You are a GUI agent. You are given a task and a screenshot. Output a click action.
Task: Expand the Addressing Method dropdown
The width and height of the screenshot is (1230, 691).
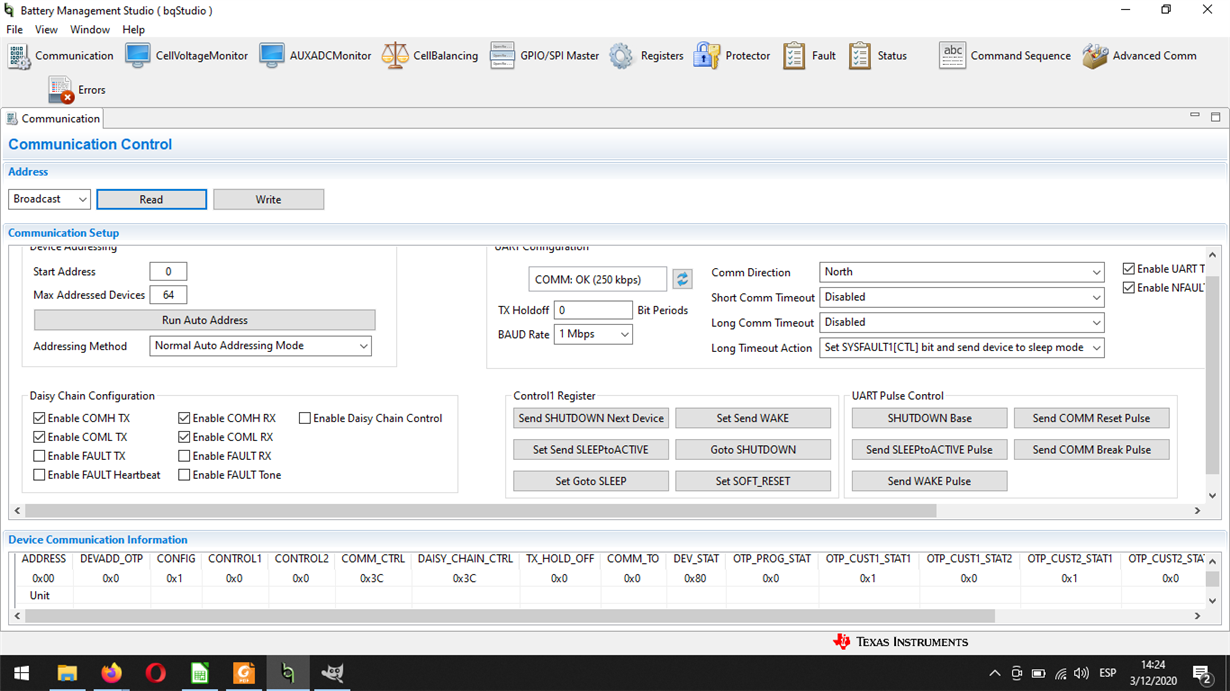[x=261, y=346]
